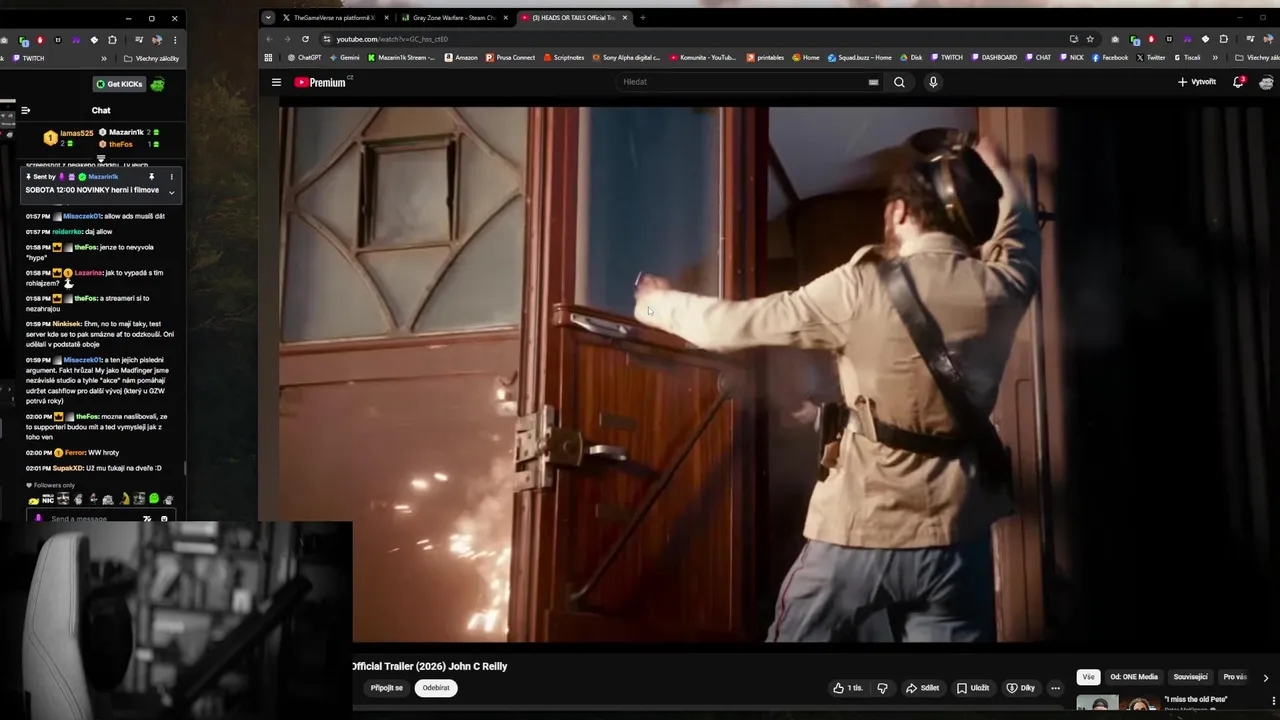This screenshot has width=1280, height=720.
Task: Open the browser apps grid icon
Action: point(268,58)
